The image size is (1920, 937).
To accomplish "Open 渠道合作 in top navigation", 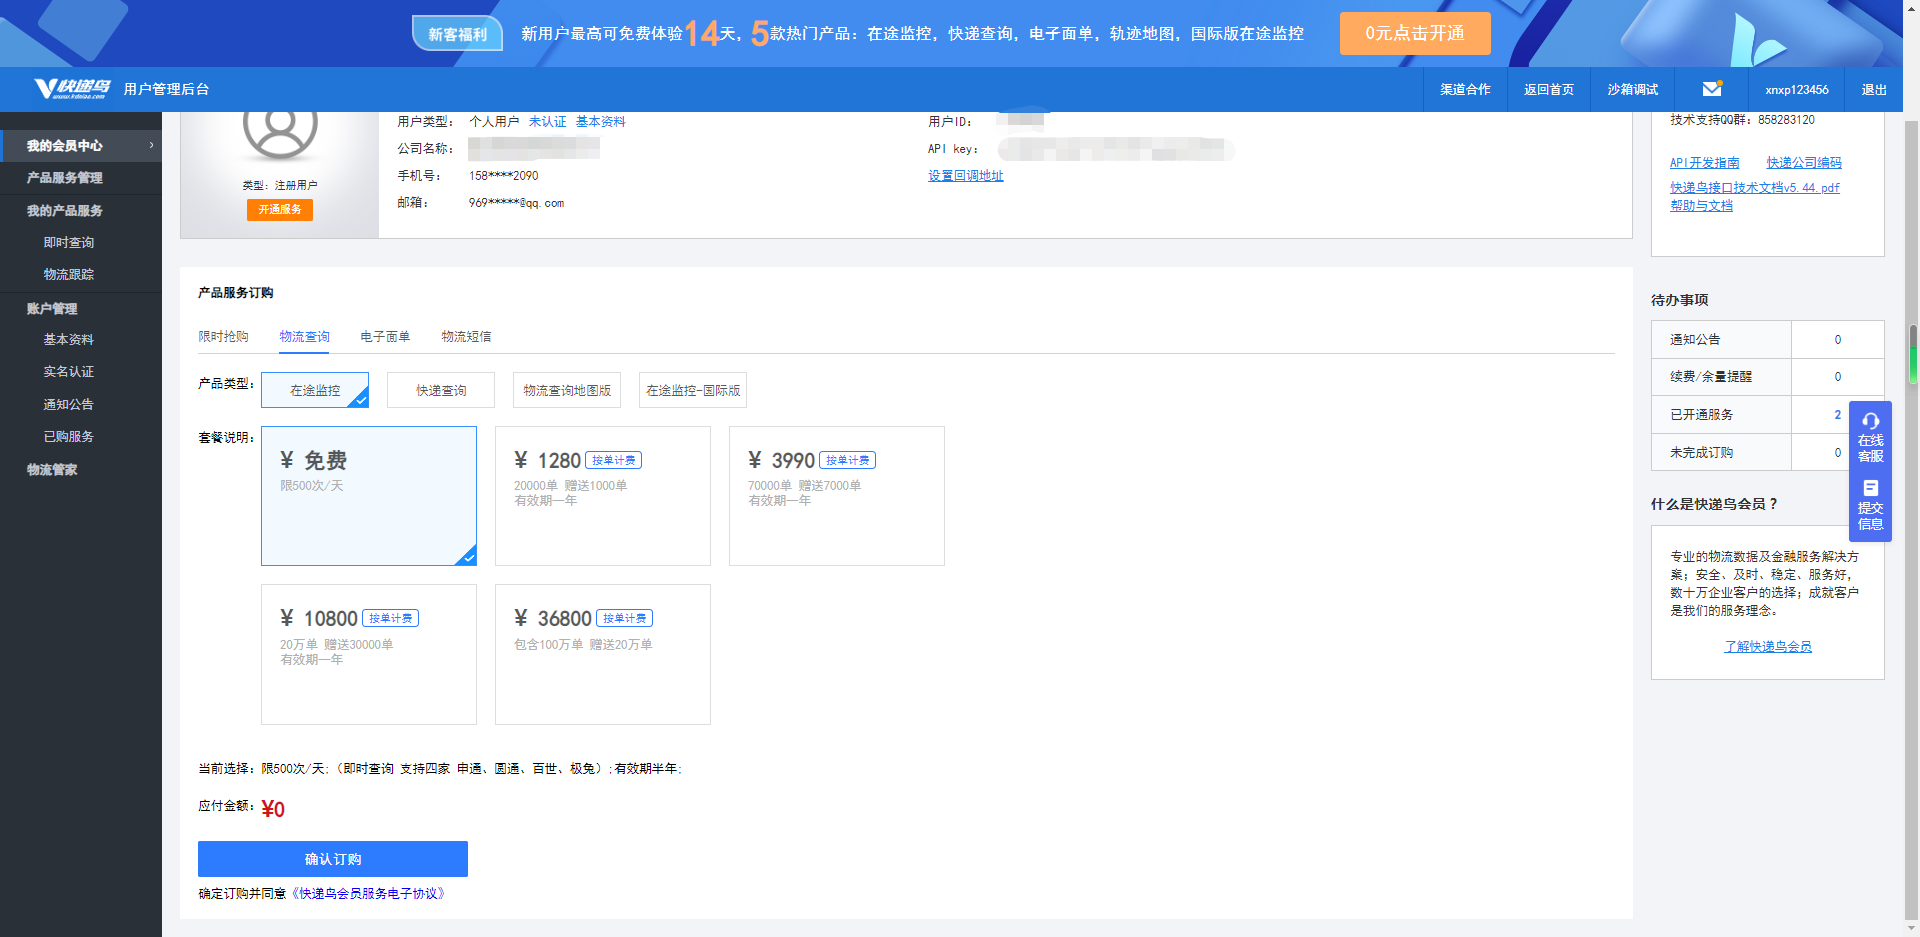I will tap(1465, 89).
